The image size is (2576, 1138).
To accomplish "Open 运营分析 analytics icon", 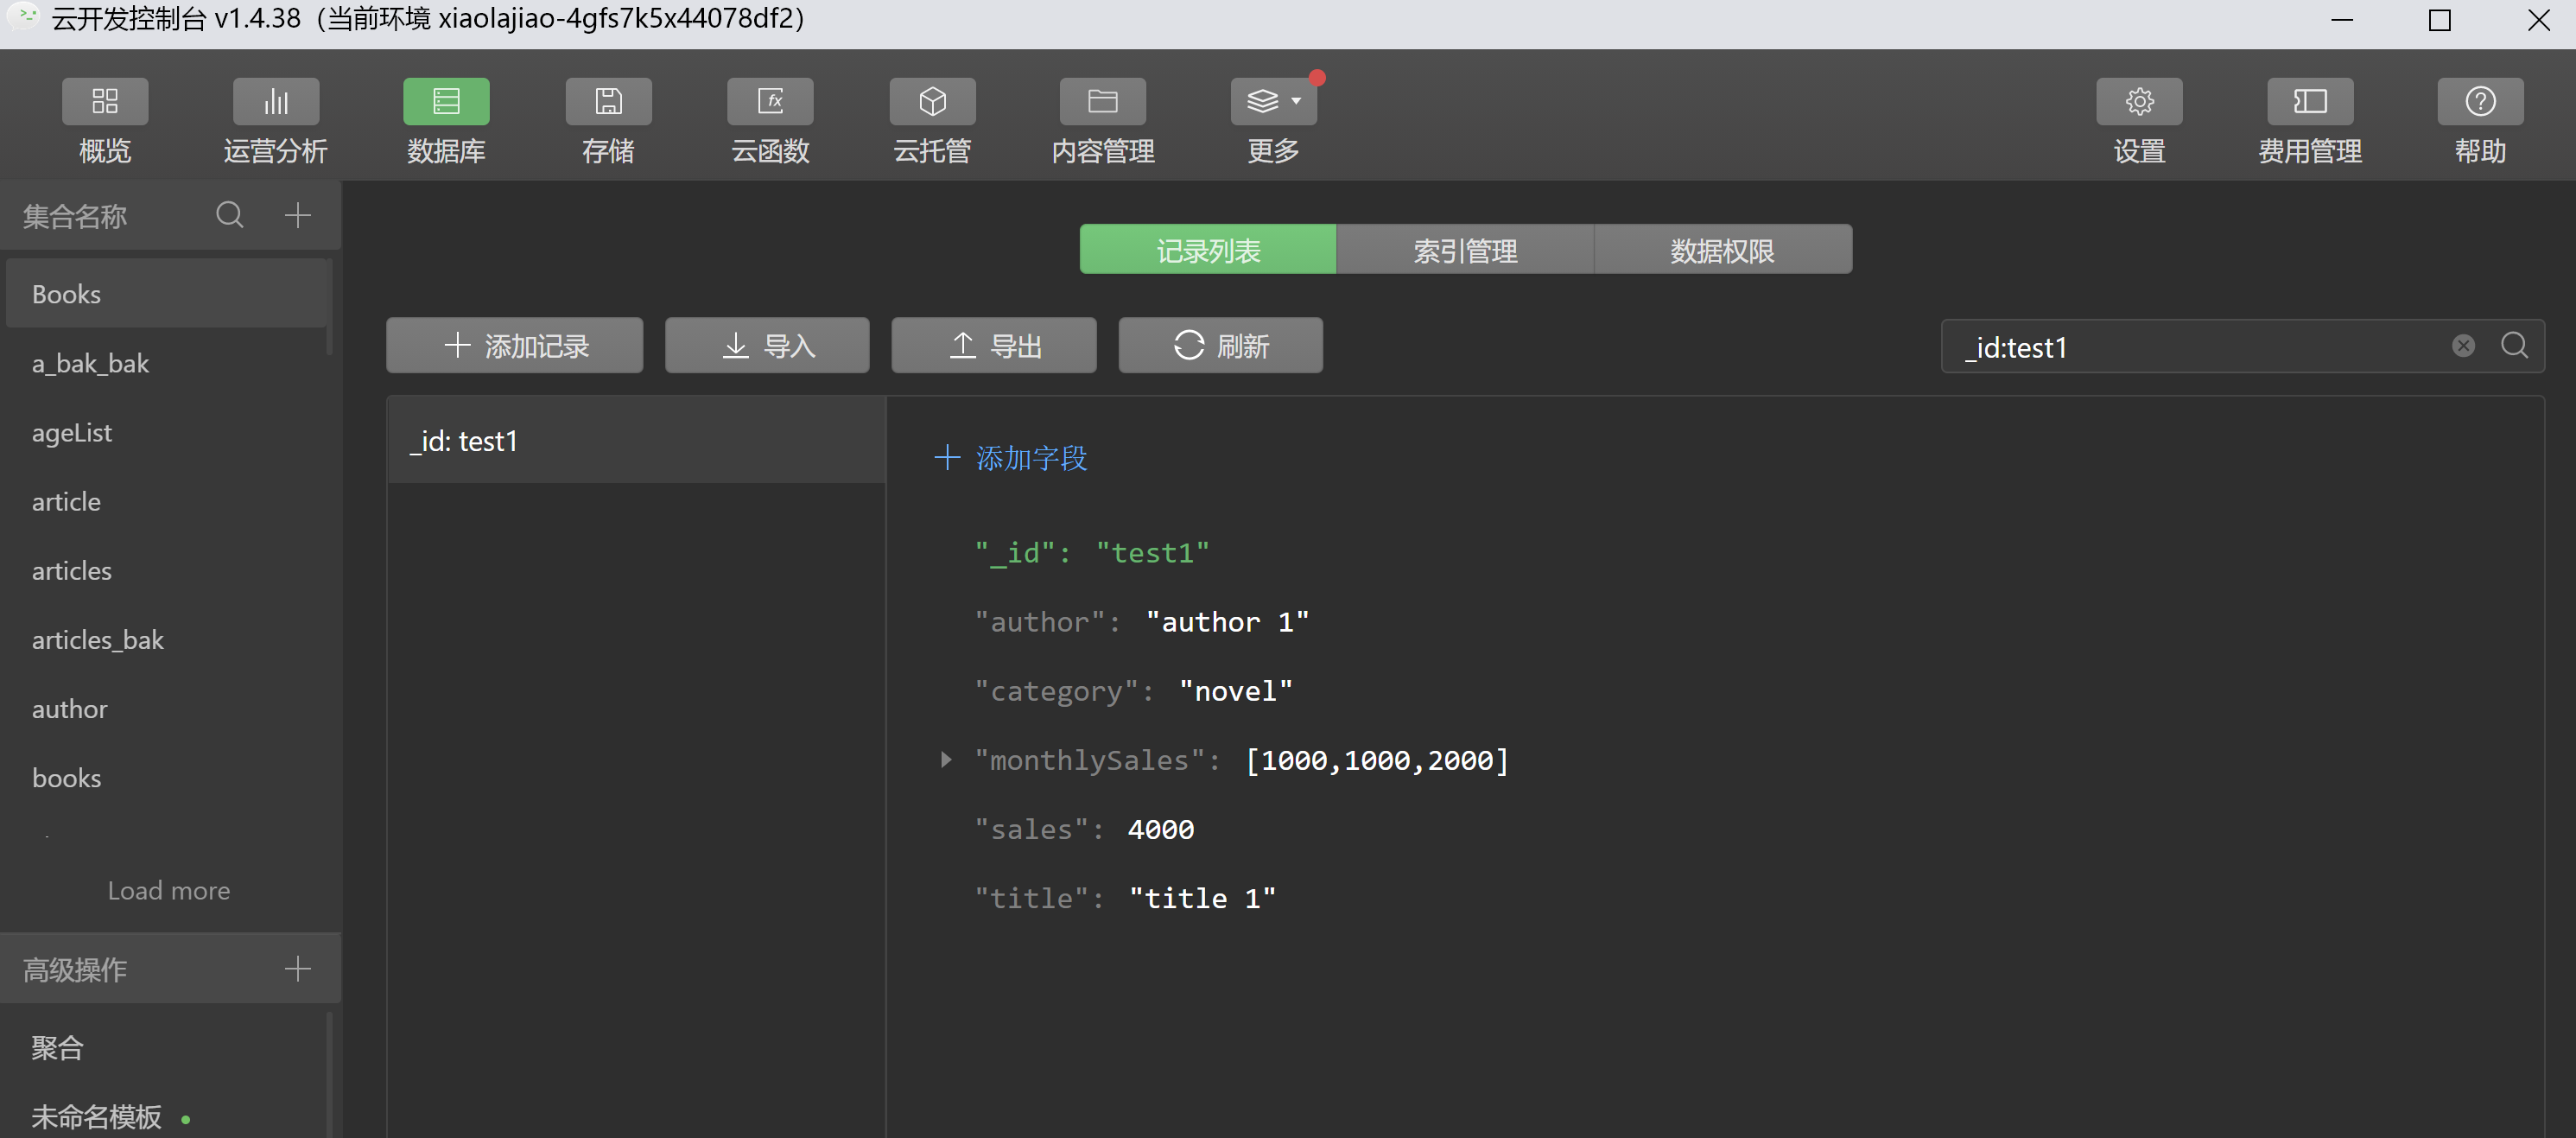I will (x=275, y=102).
